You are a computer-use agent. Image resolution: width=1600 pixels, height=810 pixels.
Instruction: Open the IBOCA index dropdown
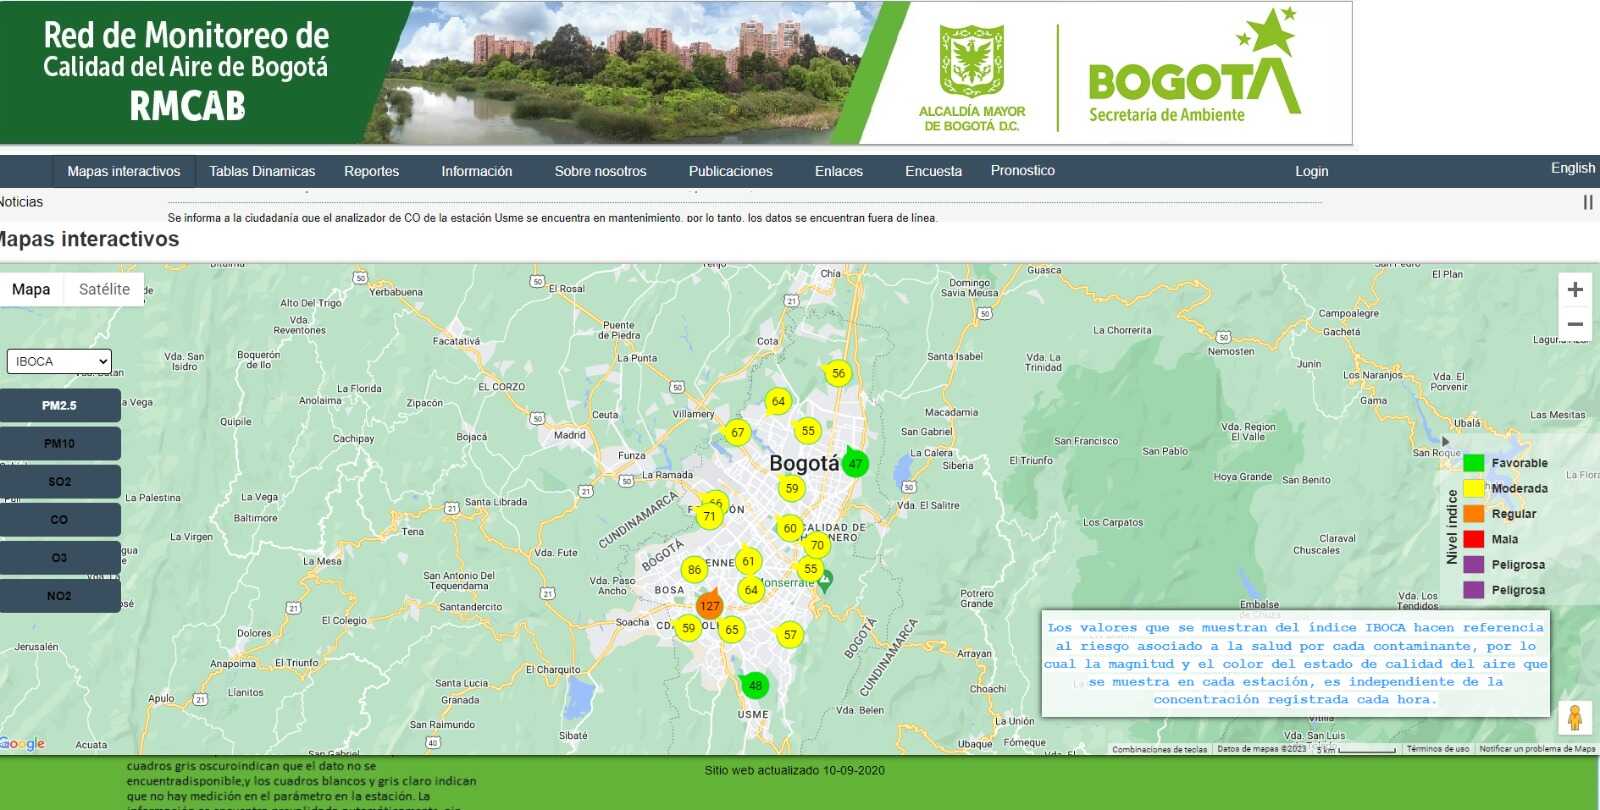point(59,361)
